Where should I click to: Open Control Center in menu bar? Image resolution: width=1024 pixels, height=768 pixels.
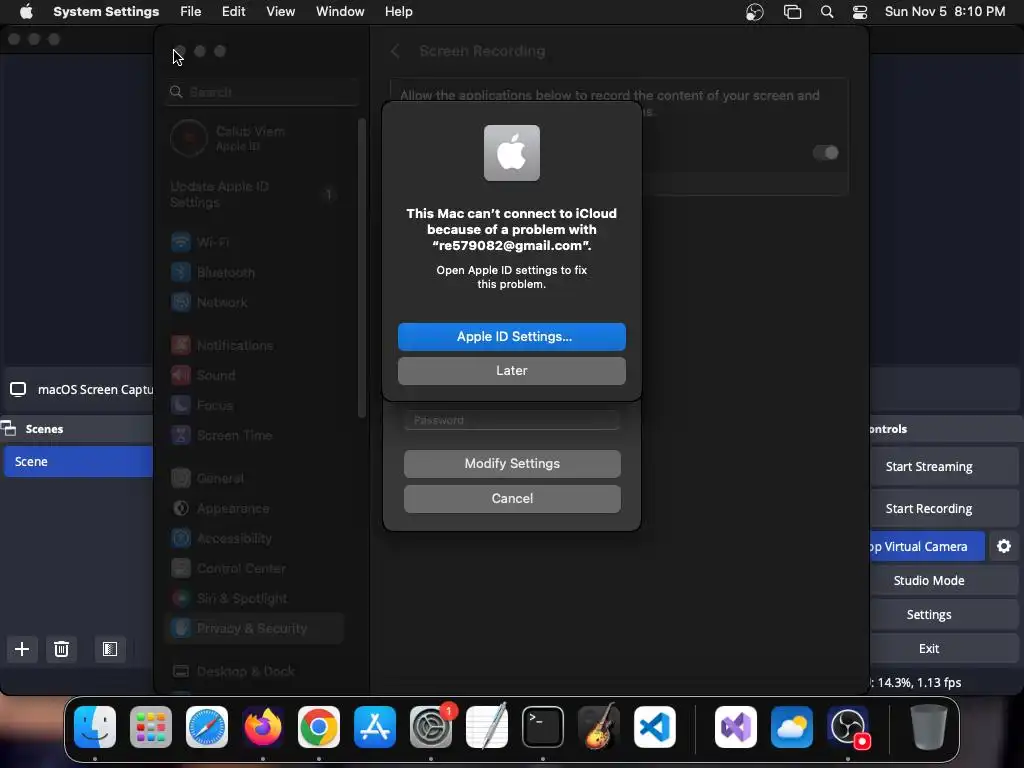coord(860,12)
